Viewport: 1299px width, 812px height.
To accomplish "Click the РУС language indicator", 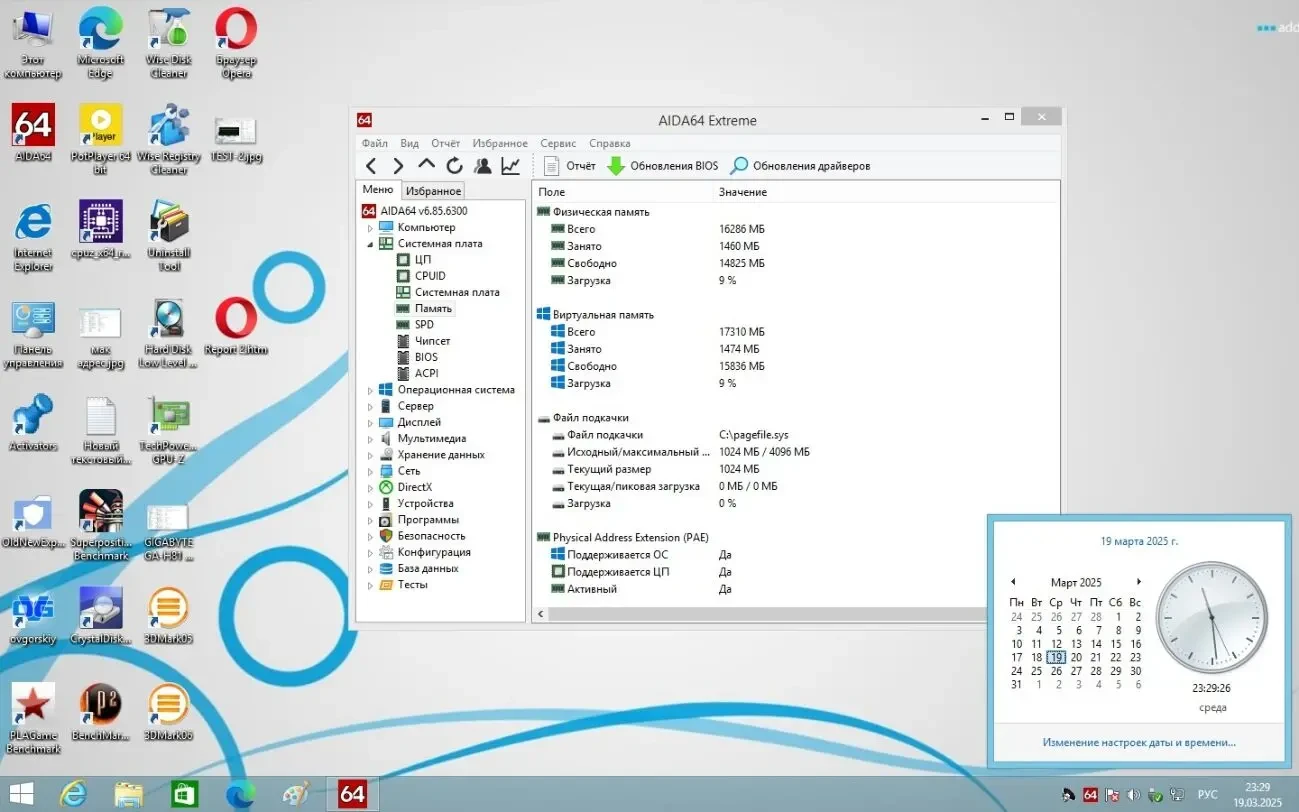I will click(1208, 795).
